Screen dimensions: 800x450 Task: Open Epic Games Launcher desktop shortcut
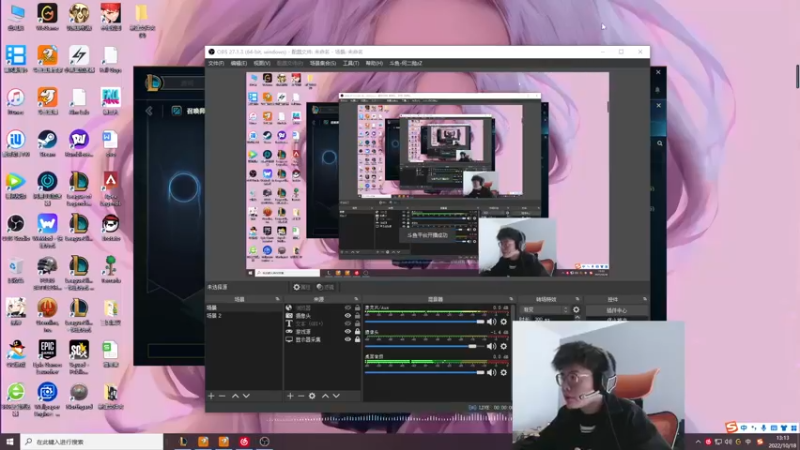47,355
